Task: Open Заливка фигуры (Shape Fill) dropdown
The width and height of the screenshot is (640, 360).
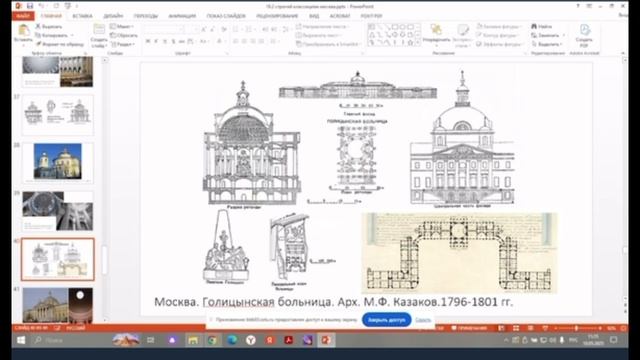Action: pos(499,27)
